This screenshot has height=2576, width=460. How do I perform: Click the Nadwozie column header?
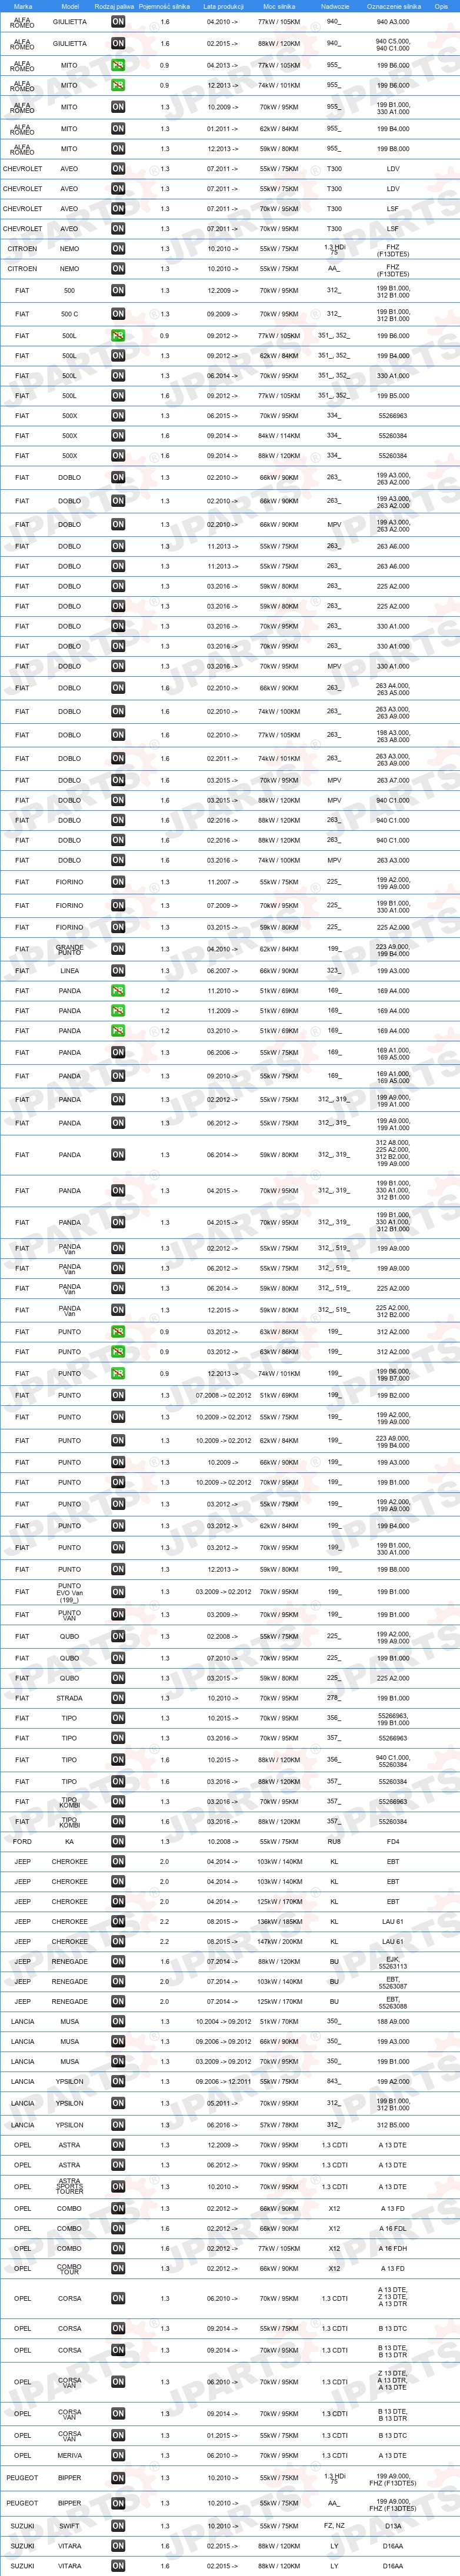tap(334, 6)
